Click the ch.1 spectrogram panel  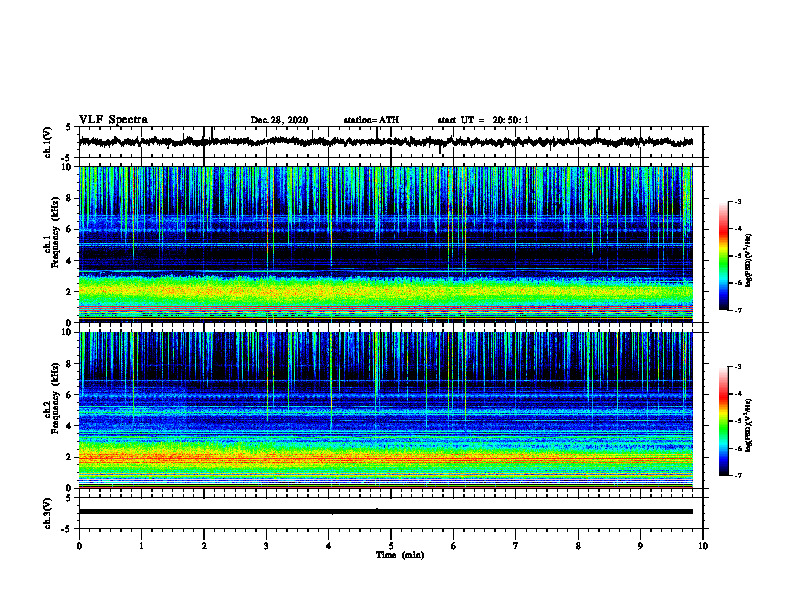click(x=386, y=244)
